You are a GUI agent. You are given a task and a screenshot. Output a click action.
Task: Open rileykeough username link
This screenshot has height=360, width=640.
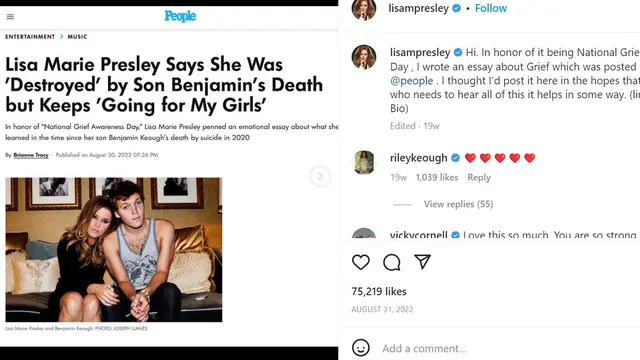click(x=418, y=158)
